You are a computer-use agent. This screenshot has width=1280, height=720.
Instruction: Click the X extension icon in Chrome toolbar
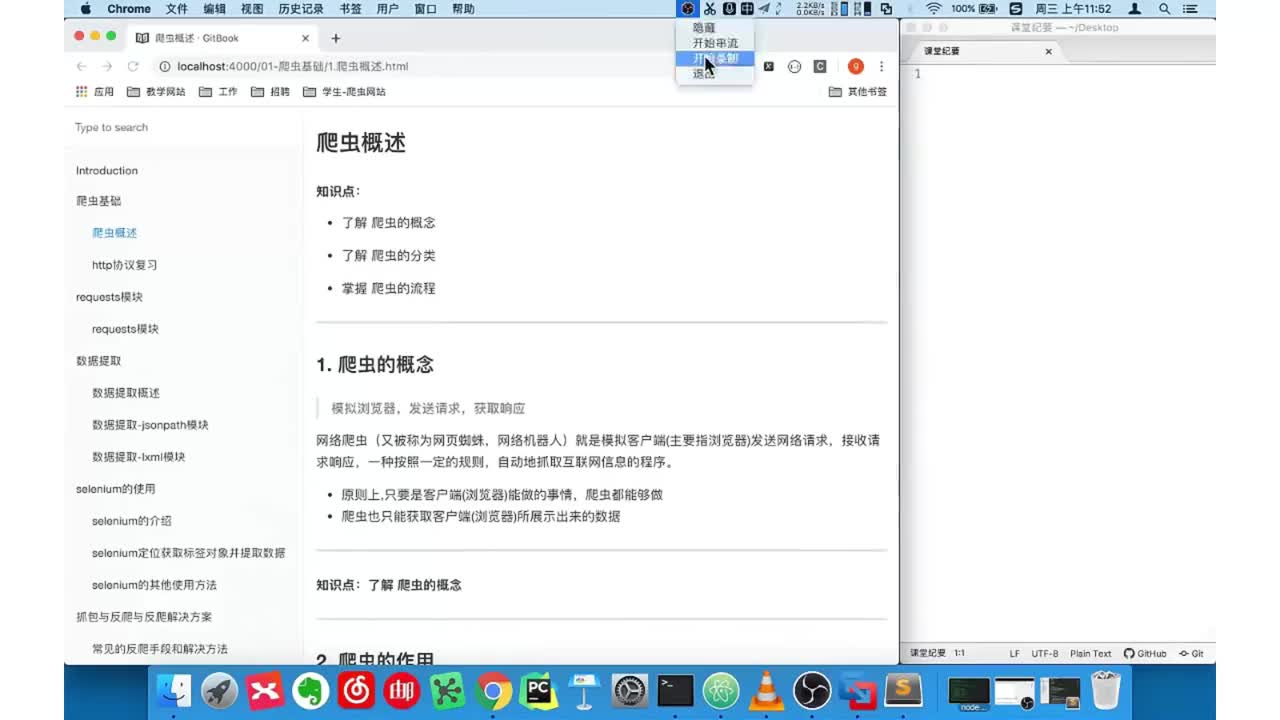tap(769, 66)
